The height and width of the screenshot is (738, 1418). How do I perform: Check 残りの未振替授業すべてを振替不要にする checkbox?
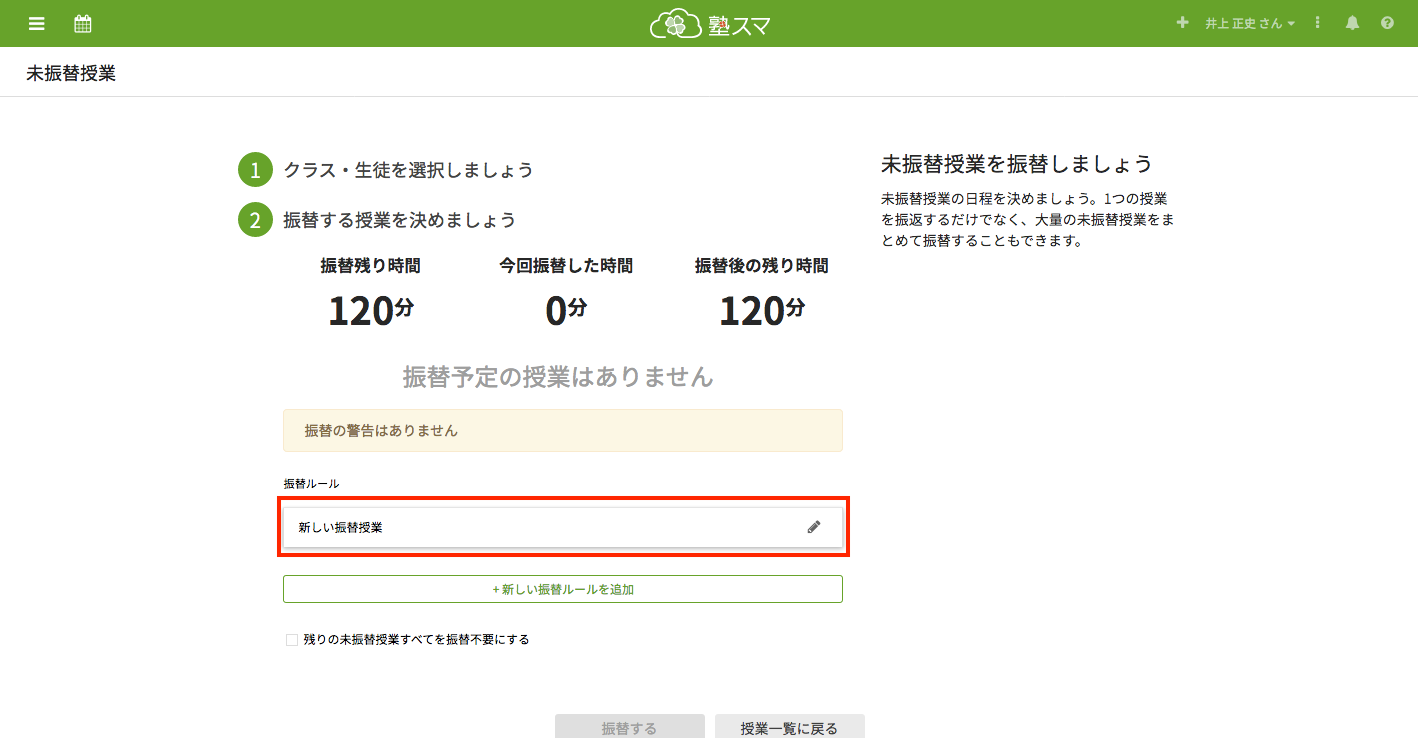tap(292, 640)
